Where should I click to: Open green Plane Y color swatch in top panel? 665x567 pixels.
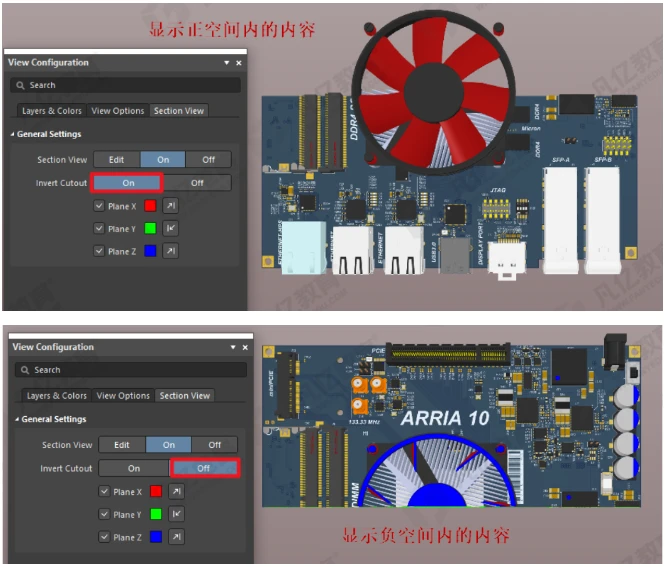(x=150, y=229)
